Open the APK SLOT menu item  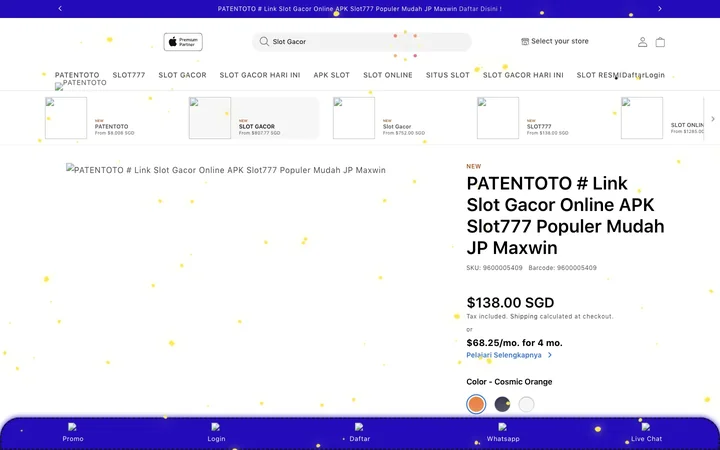(x=332, y=75)
